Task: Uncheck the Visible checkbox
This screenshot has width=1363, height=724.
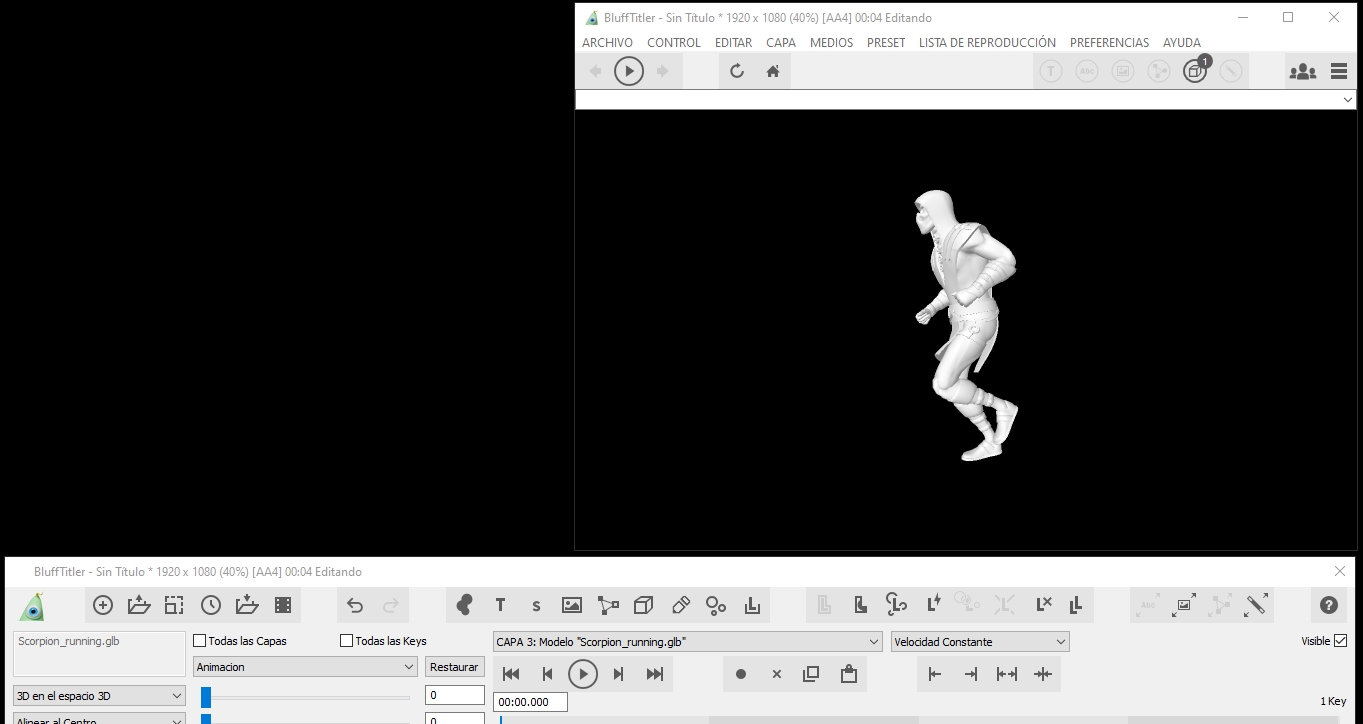Action: coord(1341,641)
